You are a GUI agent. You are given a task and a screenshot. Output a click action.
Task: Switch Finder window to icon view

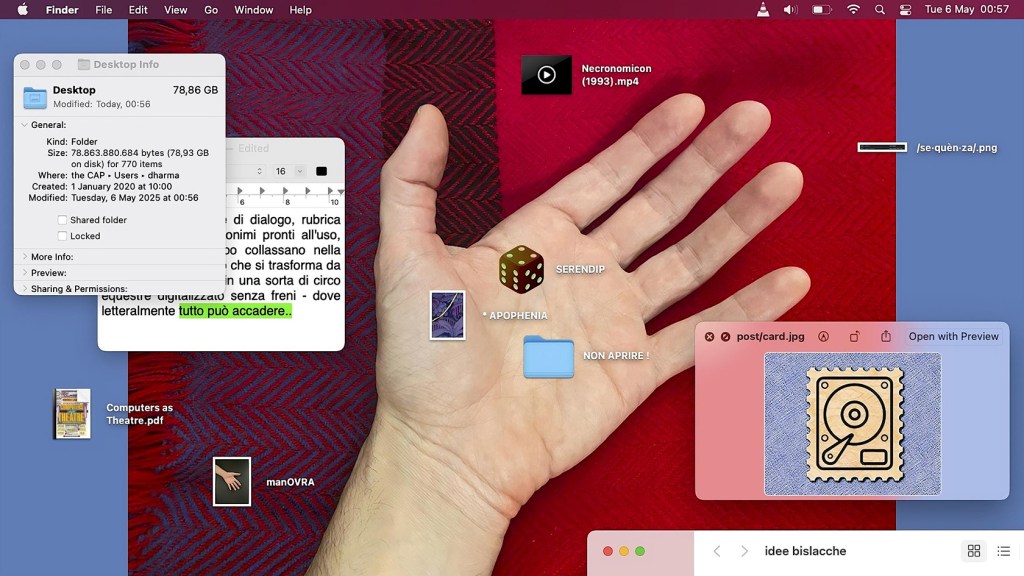(973, 551)
